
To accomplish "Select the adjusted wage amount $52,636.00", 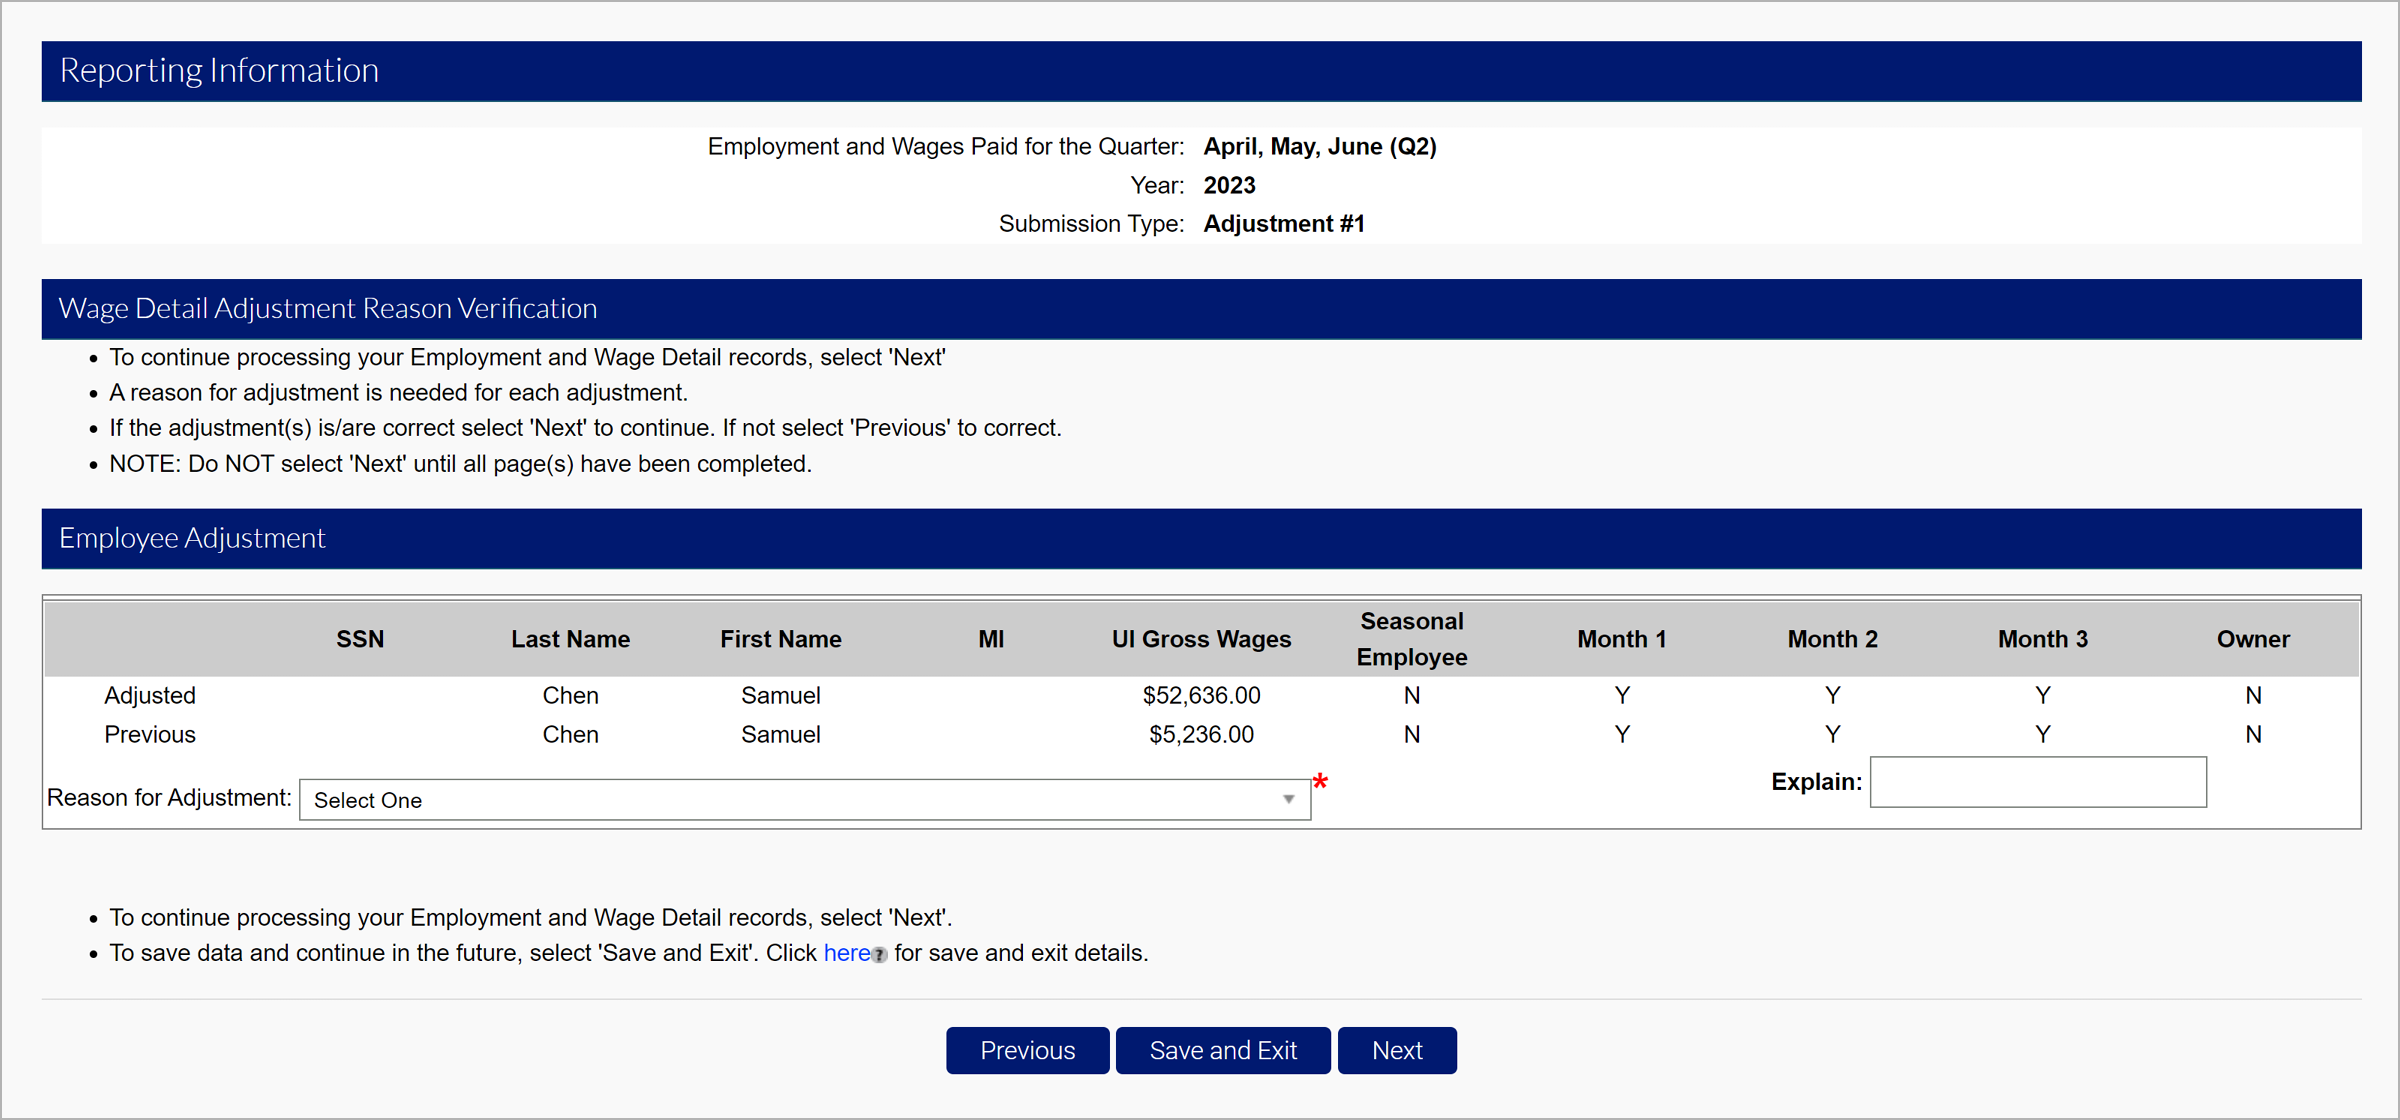I will coord(1201,695).
